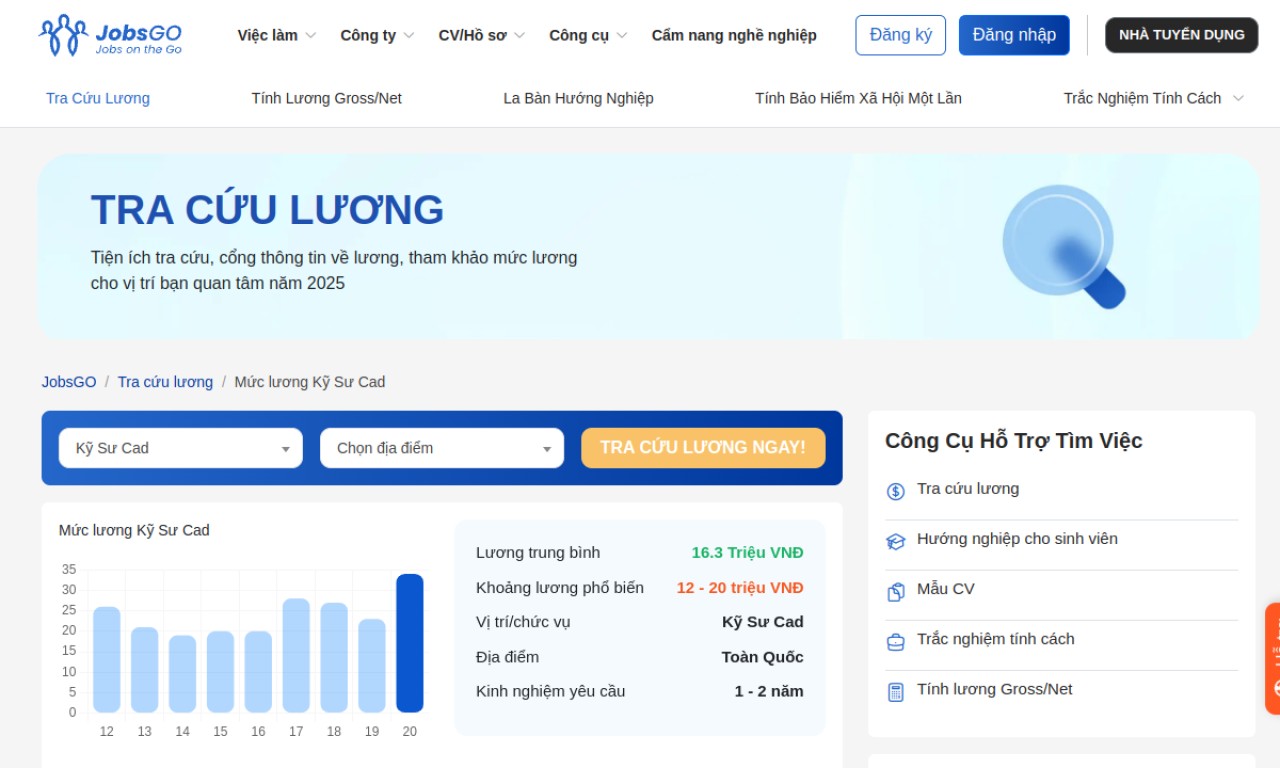Click the Đăng nhập button
The image size is (1280, 768).
click(1013, 35)
